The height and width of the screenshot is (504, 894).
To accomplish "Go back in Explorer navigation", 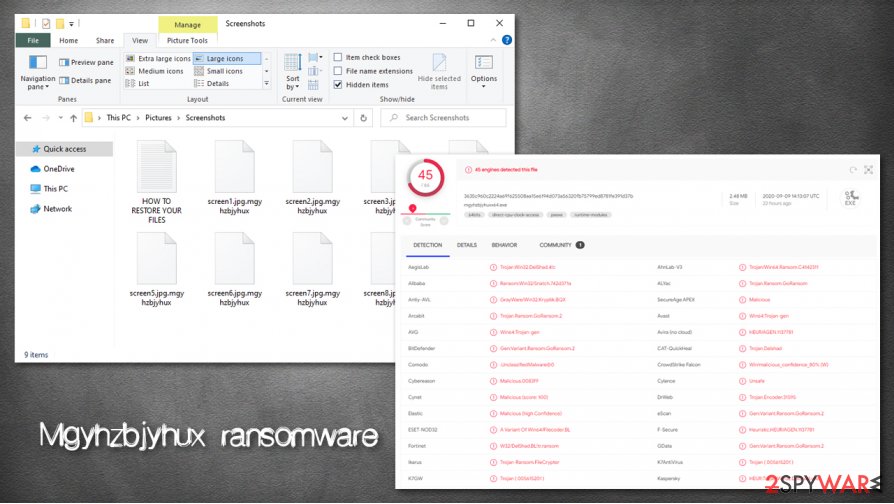I will point(27,118).
